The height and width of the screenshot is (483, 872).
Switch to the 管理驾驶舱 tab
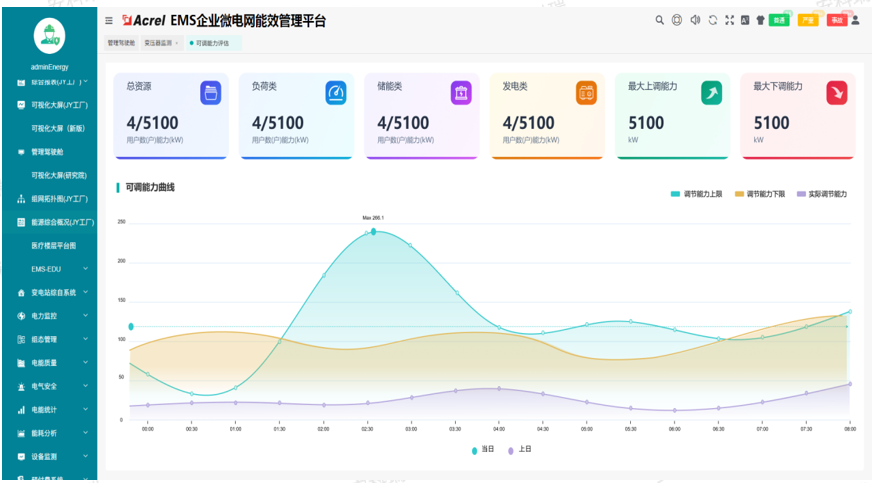(x=120, y=43)
